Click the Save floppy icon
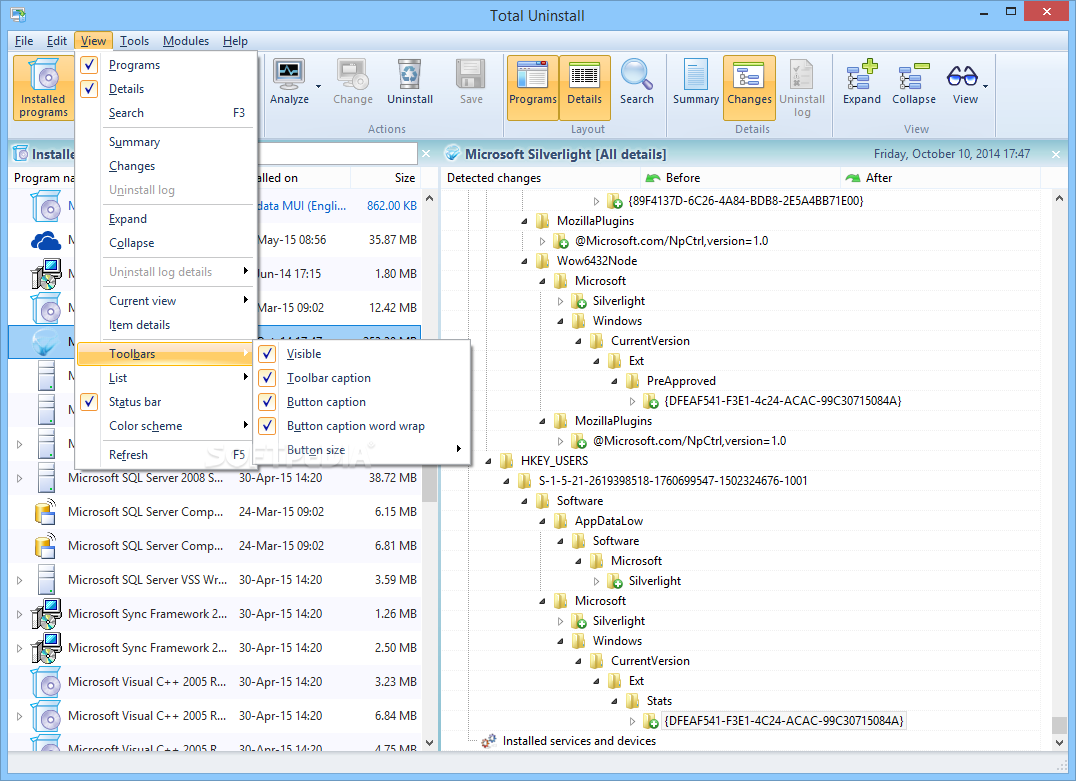The height and width of the screenshot is (781, 1076). tap(471, 74)
